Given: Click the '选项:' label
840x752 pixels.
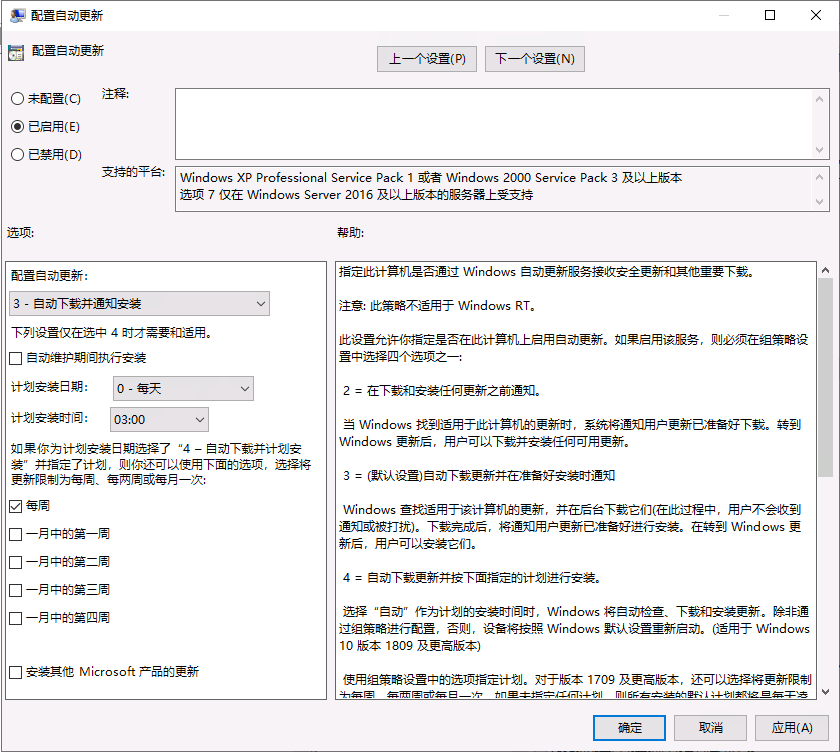Looking at the screenshot, I should 20,232.
